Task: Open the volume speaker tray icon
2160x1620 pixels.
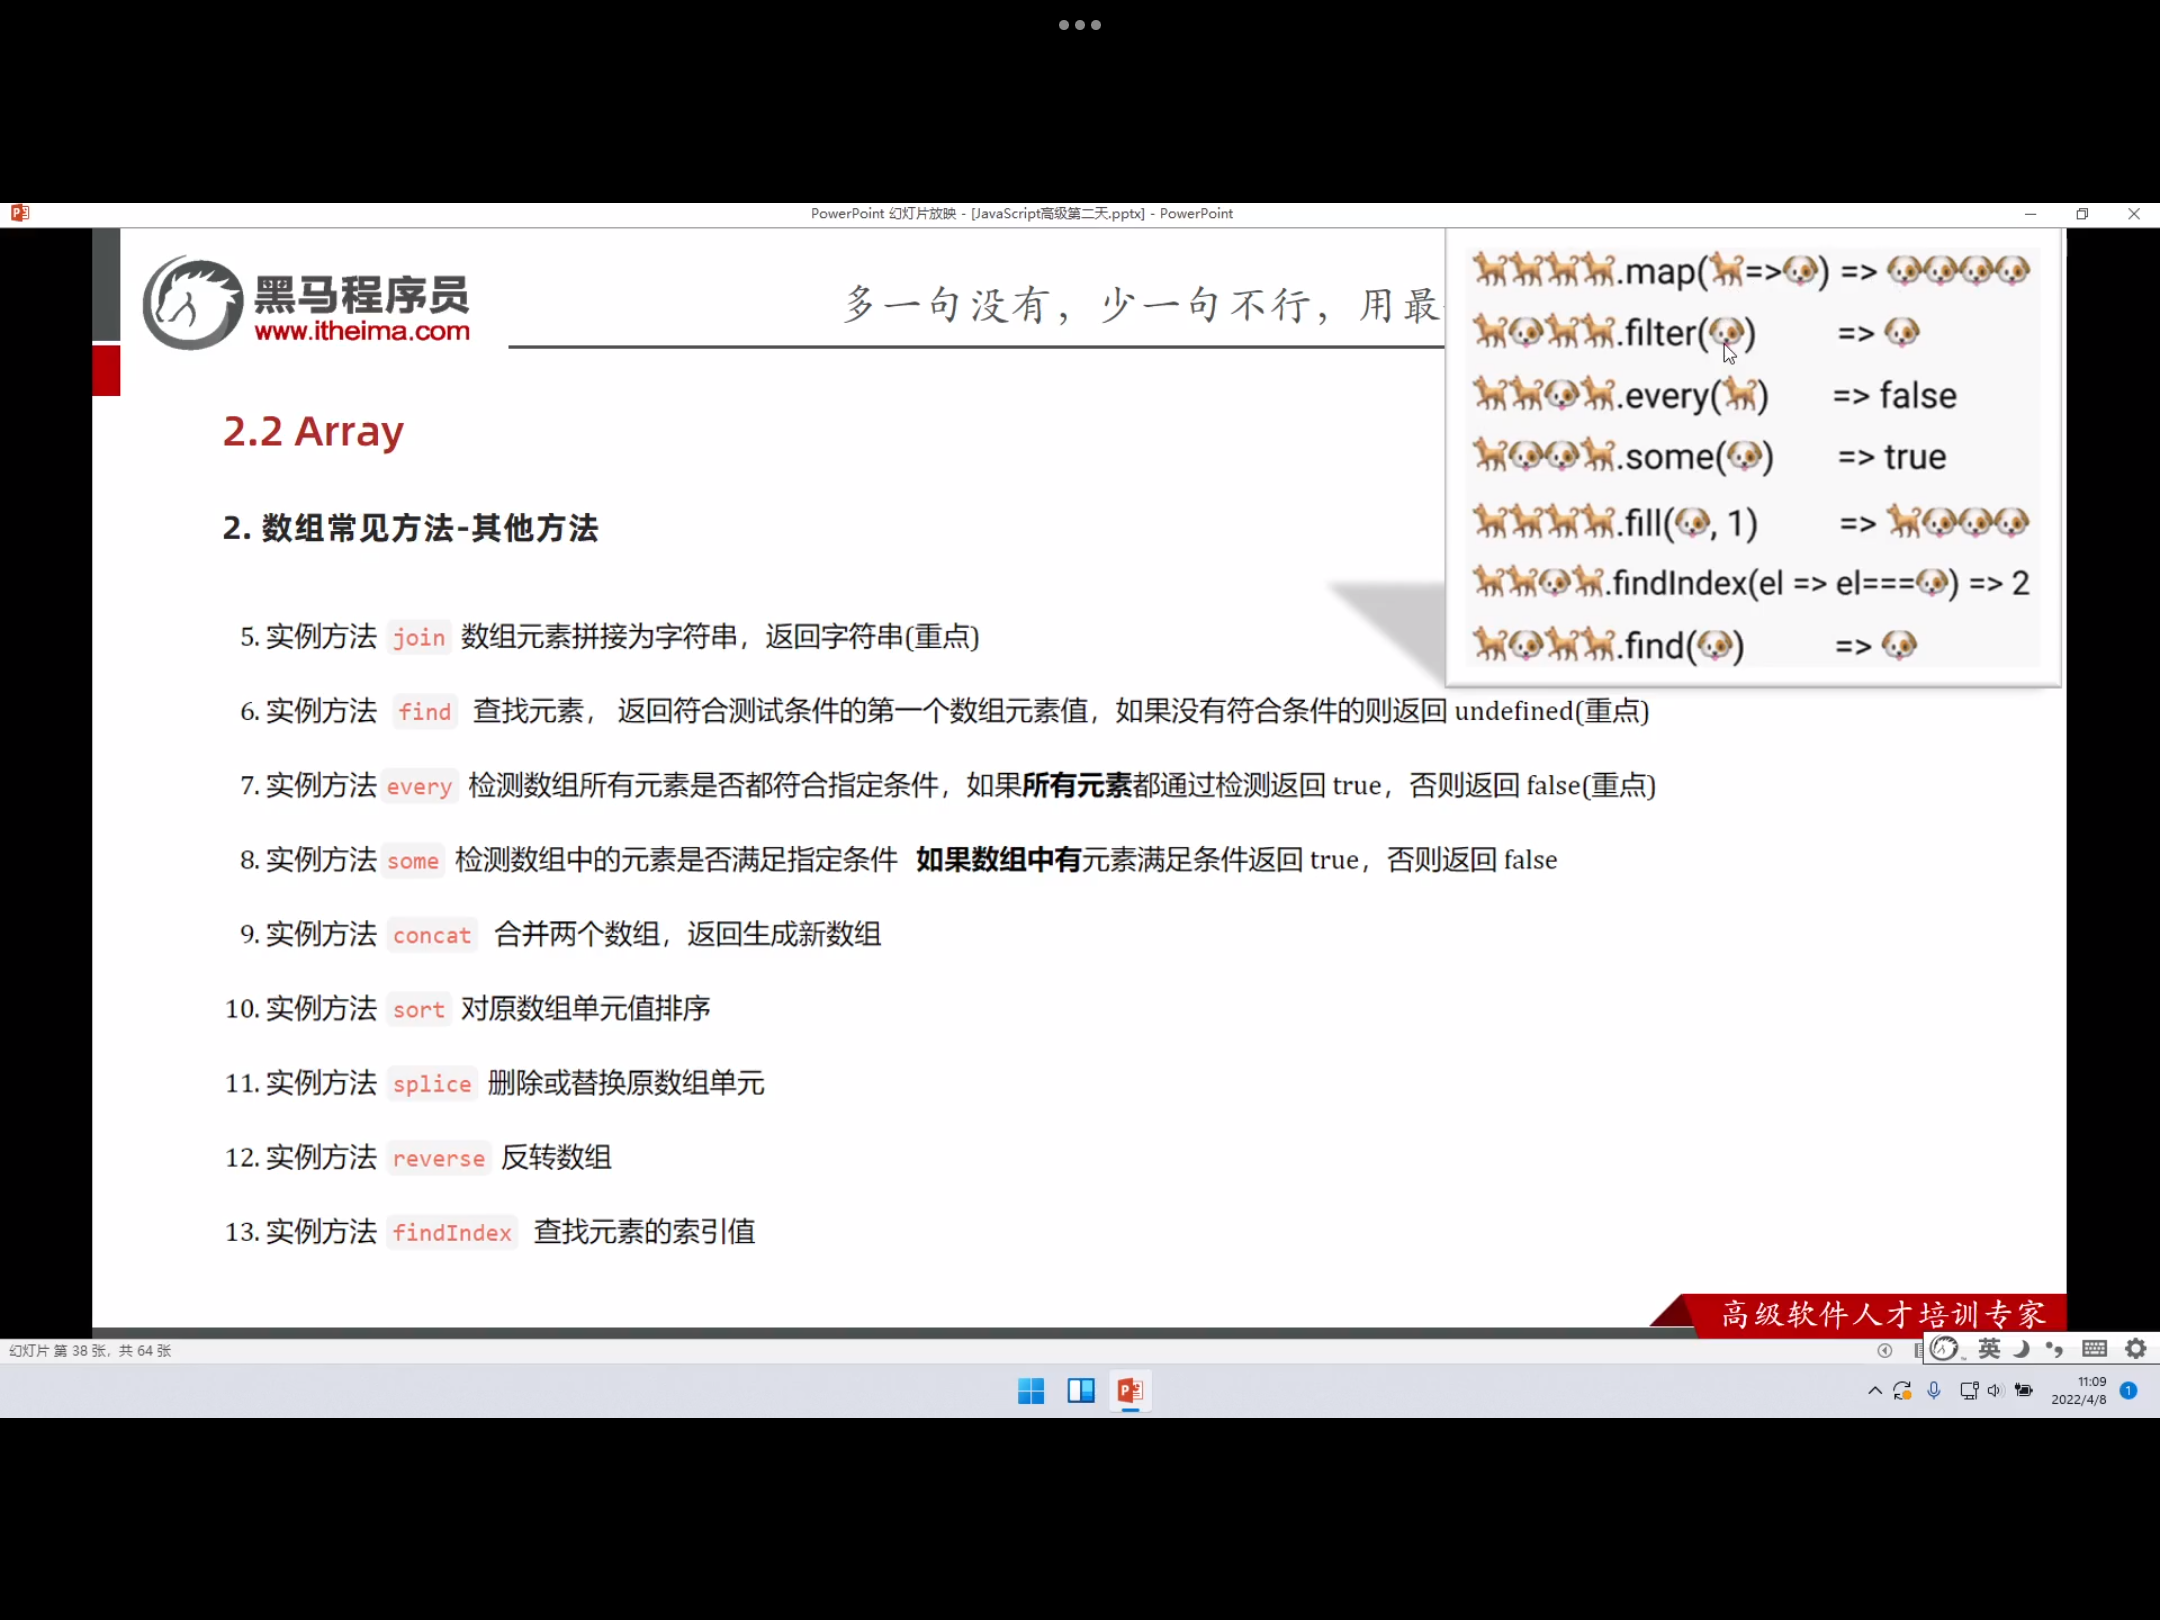Action: 1995,1391
